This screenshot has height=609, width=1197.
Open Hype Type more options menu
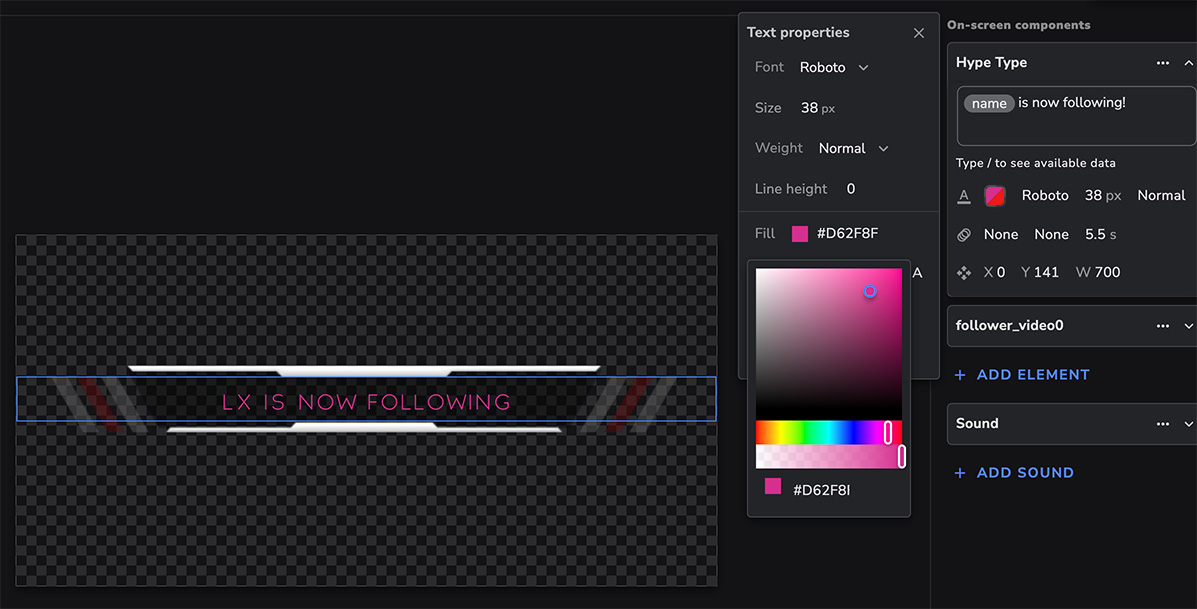tap(1162, 63)
